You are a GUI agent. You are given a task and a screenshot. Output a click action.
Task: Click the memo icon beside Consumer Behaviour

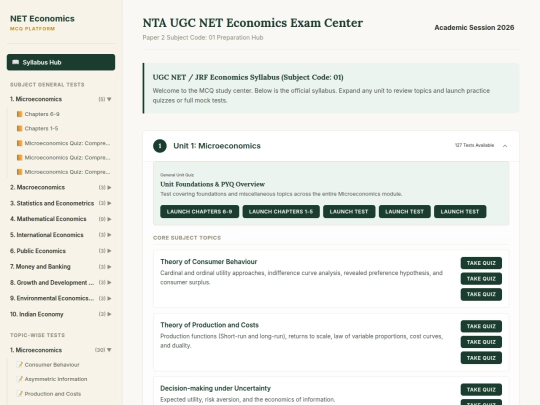(x=20, y=365)
